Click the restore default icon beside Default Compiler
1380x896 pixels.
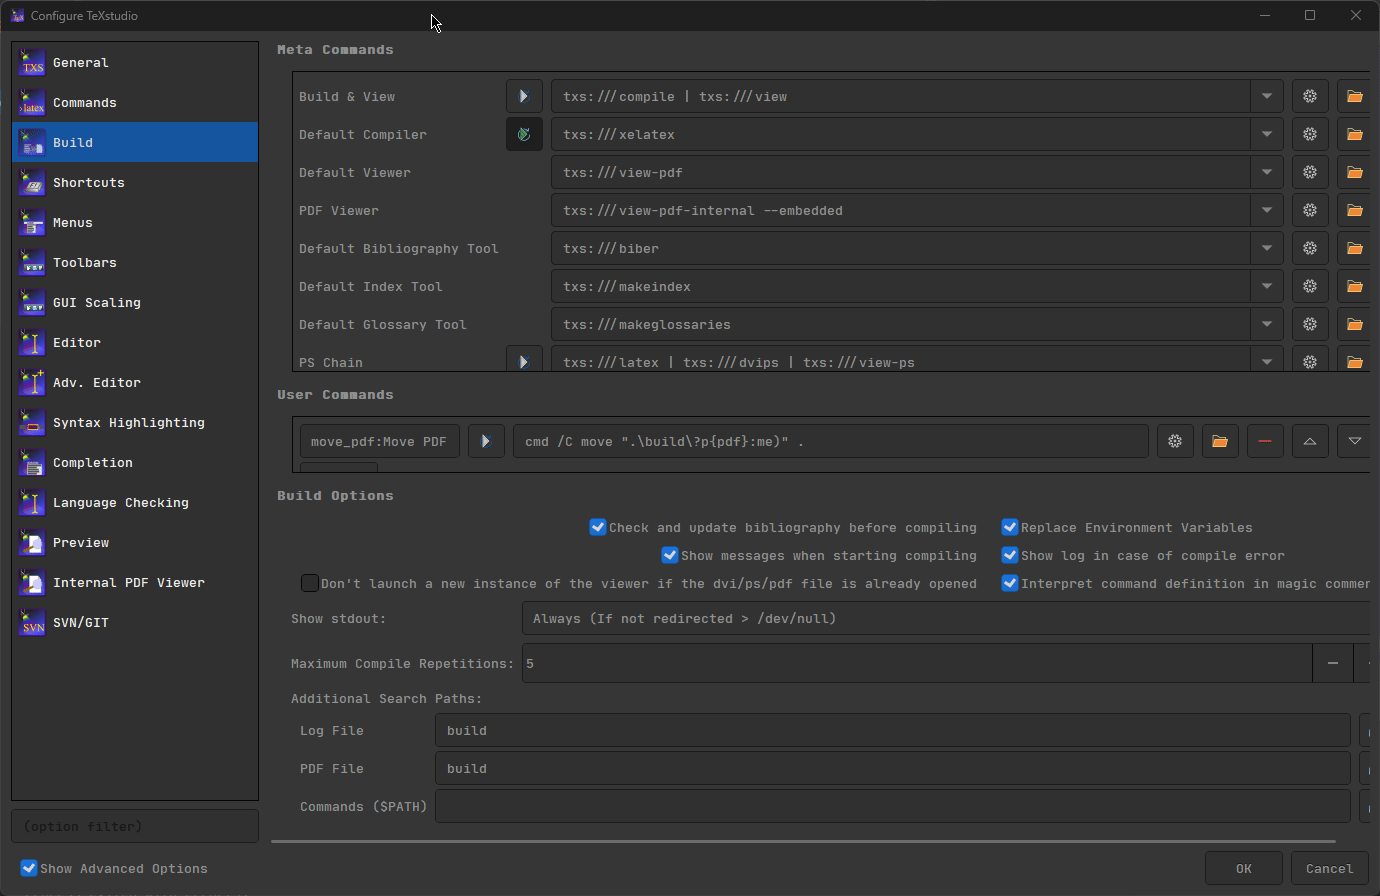pyautogui.click(x=524, y=134)
